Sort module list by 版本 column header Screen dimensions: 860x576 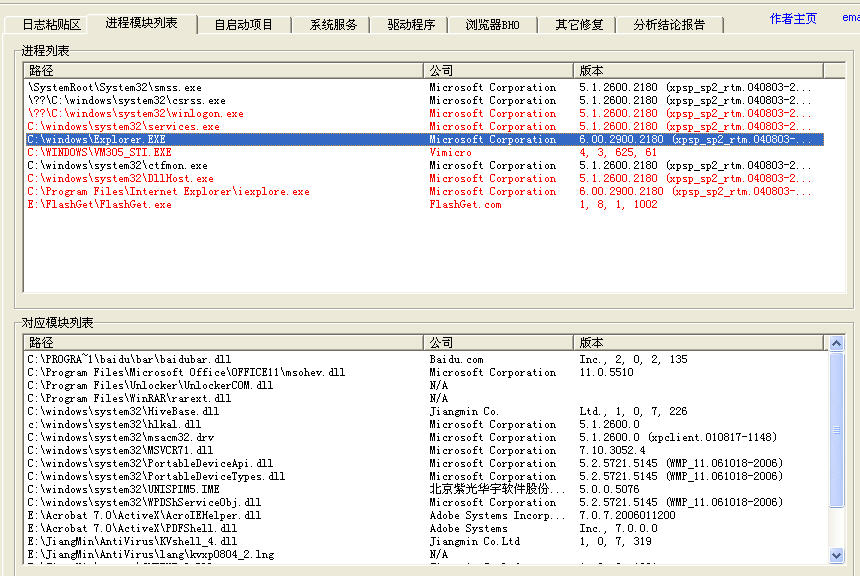(698, 342)
